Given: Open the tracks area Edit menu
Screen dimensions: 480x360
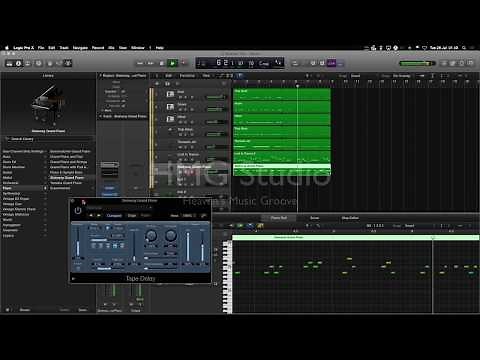Looking at the screenshot, I should pos(169,76).
